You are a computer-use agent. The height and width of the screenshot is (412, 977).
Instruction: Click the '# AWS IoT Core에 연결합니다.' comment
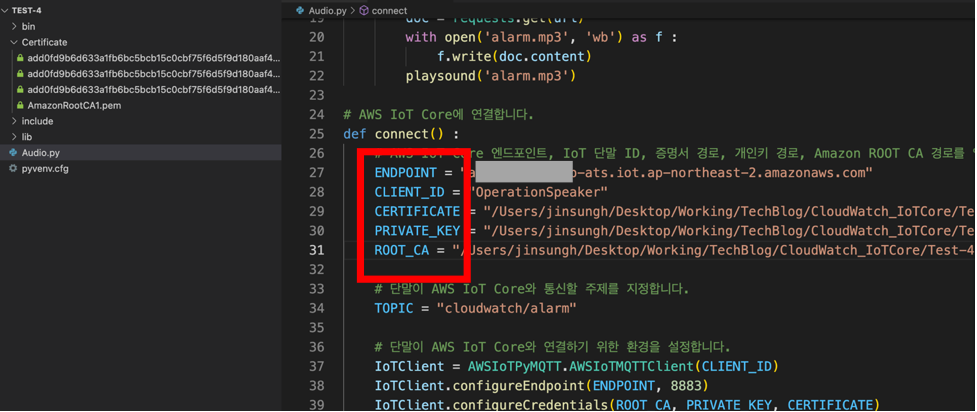tap(439, 115)
